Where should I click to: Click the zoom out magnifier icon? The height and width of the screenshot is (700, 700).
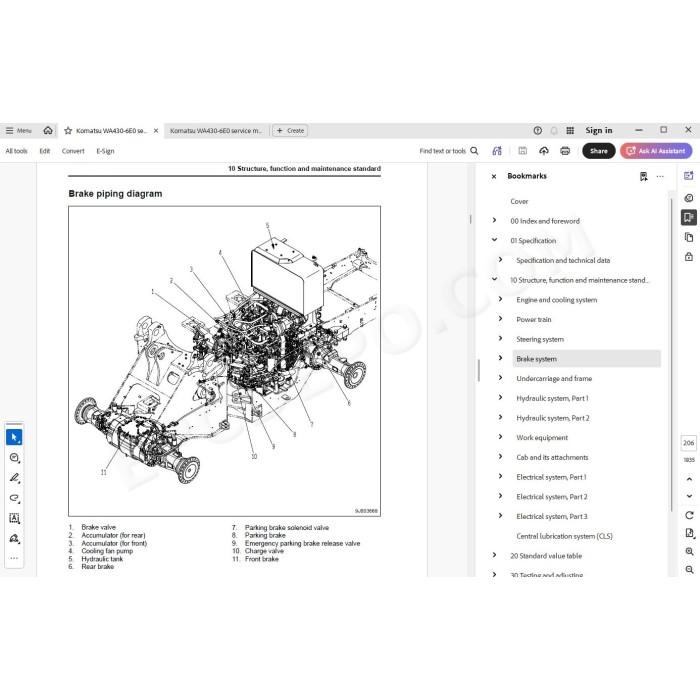[x=689, y=570]
